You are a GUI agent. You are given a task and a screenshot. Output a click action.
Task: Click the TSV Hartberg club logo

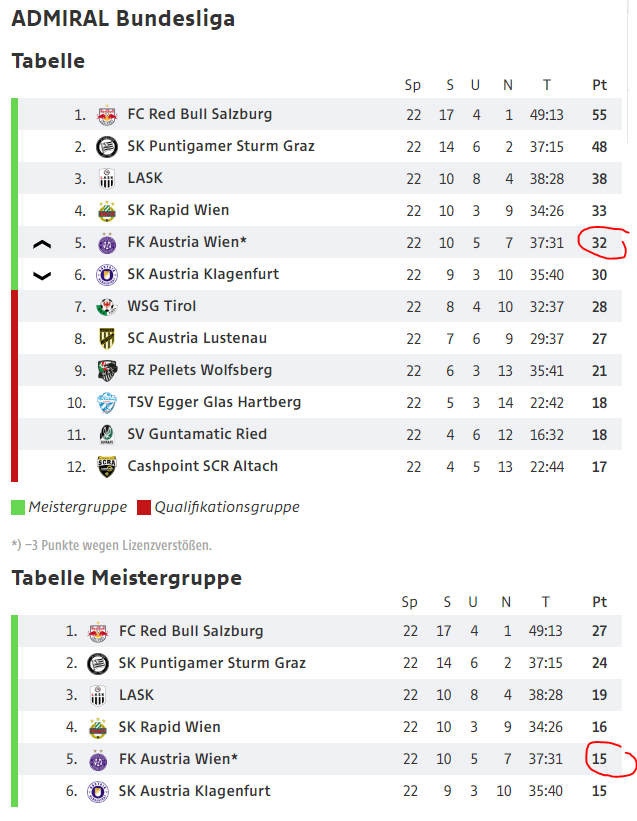pos(107,402)
